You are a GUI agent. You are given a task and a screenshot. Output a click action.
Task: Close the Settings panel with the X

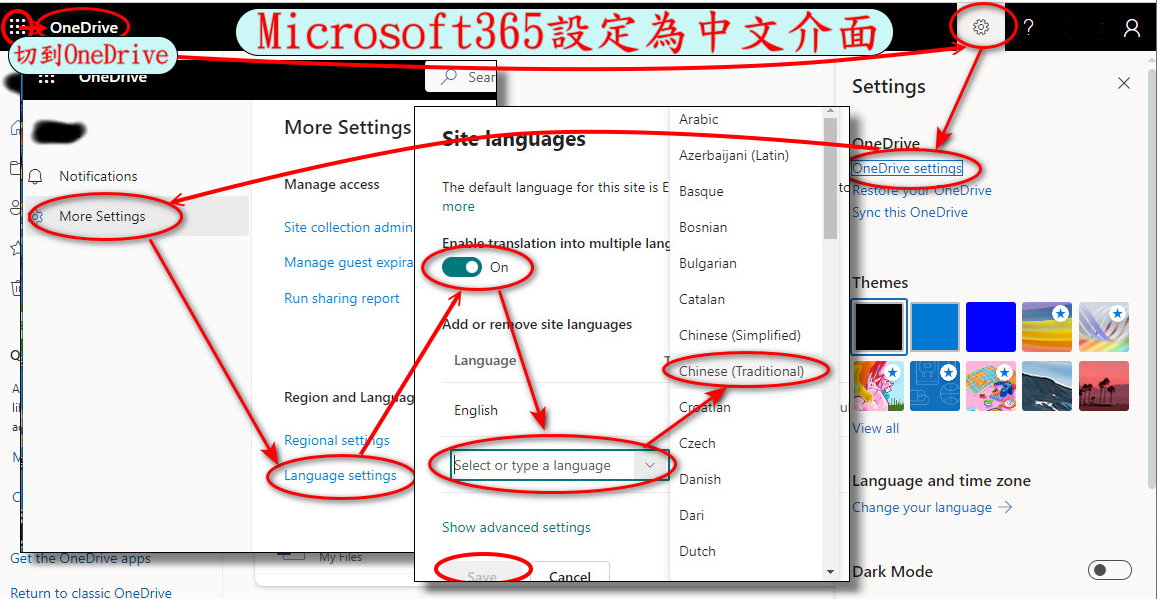click(x=1124, y=83)
